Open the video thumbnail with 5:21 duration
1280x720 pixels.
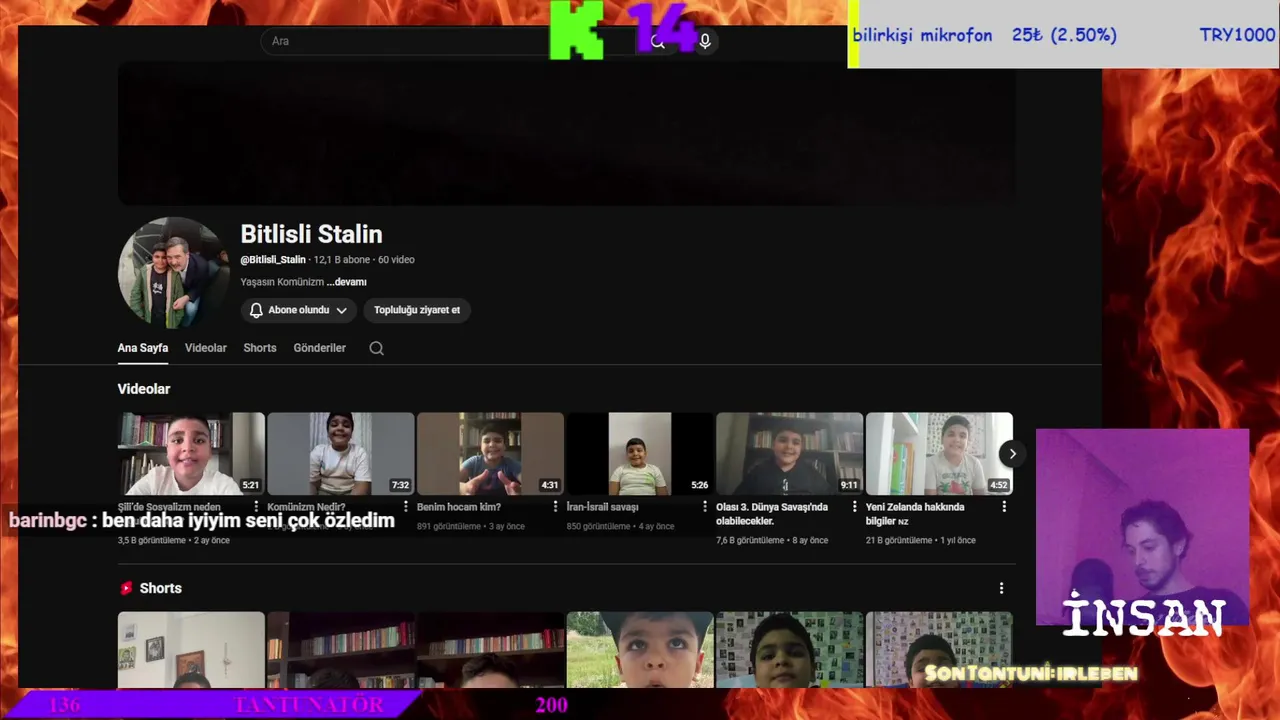tap(191, 454)
